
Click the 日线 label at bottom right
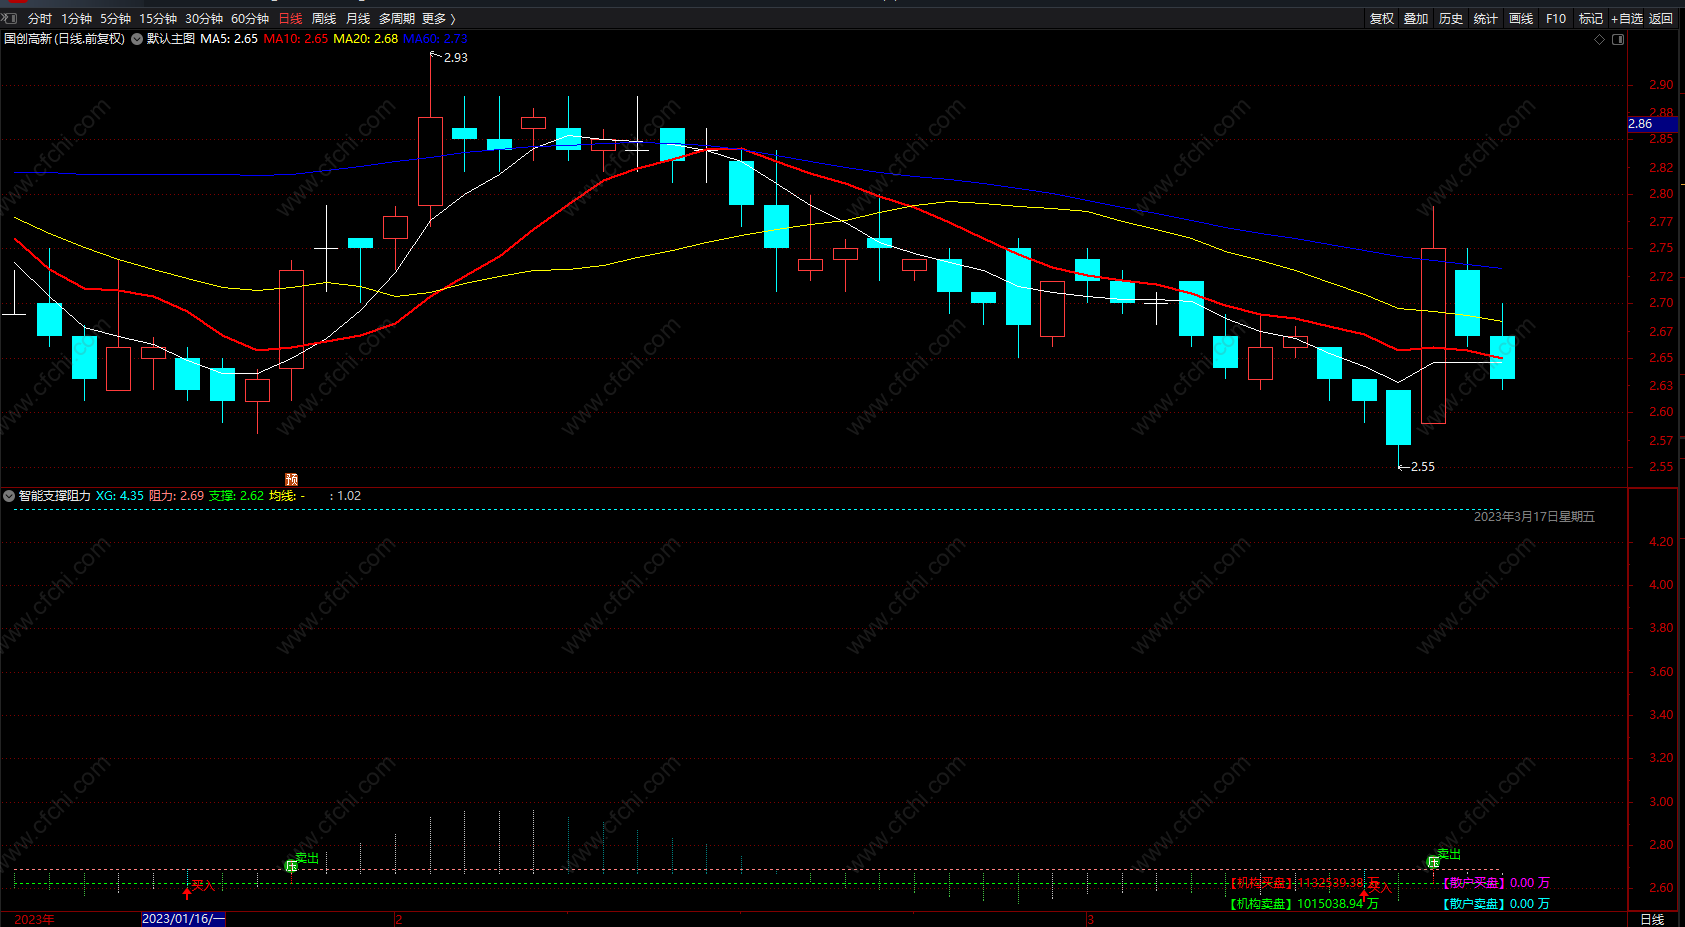[1652, 919]
